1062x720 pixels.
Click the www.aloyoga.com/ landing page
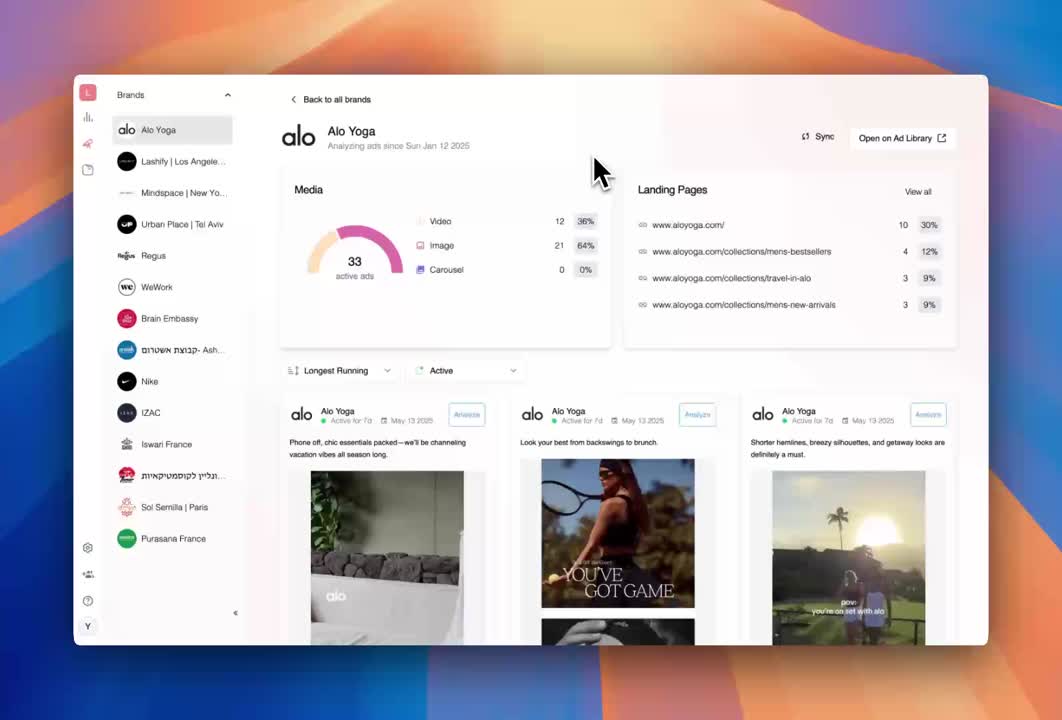tap(688, 225)
